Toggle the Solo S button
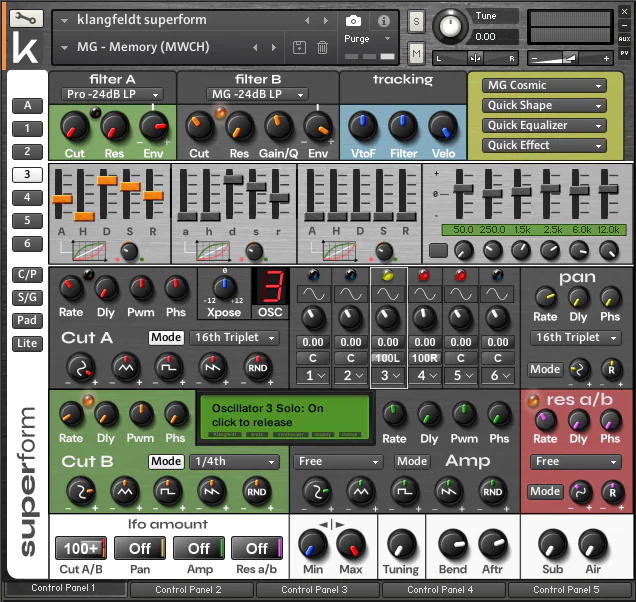This screenshot has height=602, width=636. 416,22
